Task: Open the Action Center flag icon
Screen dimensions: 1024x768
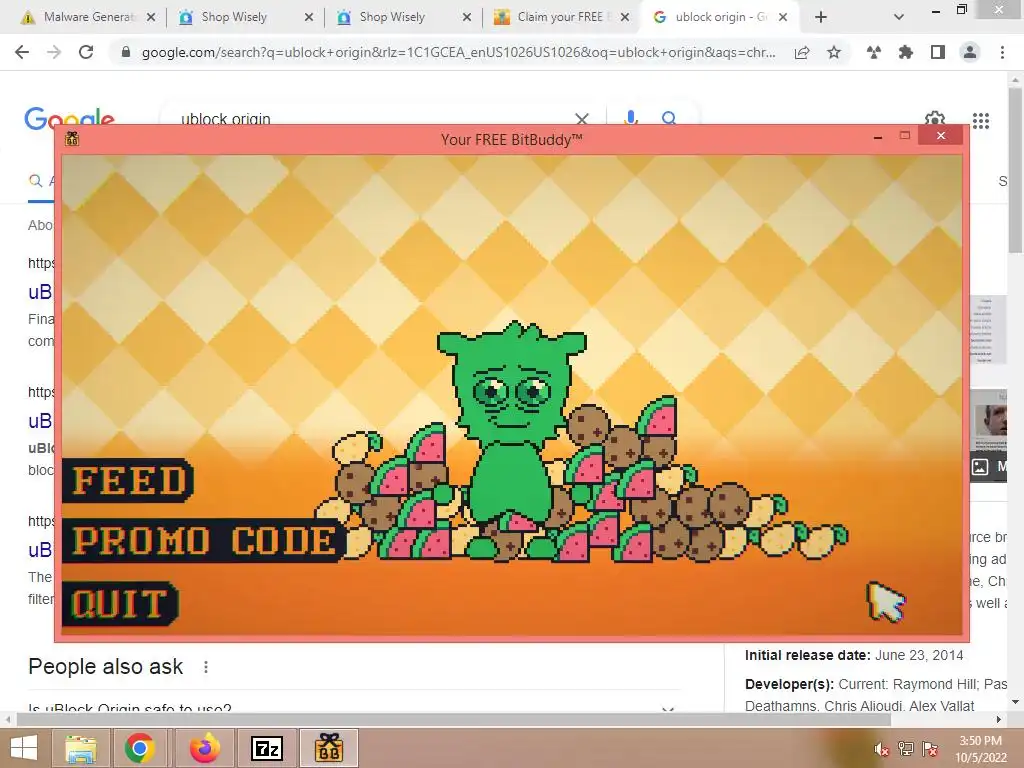Action: [930, 749]
